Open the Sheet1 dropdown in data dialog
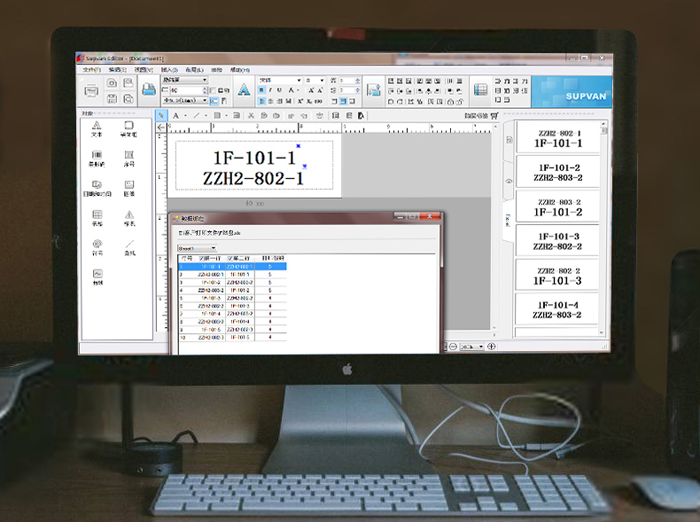The width and height of the screenshot is (700, 522). [196, 247]
